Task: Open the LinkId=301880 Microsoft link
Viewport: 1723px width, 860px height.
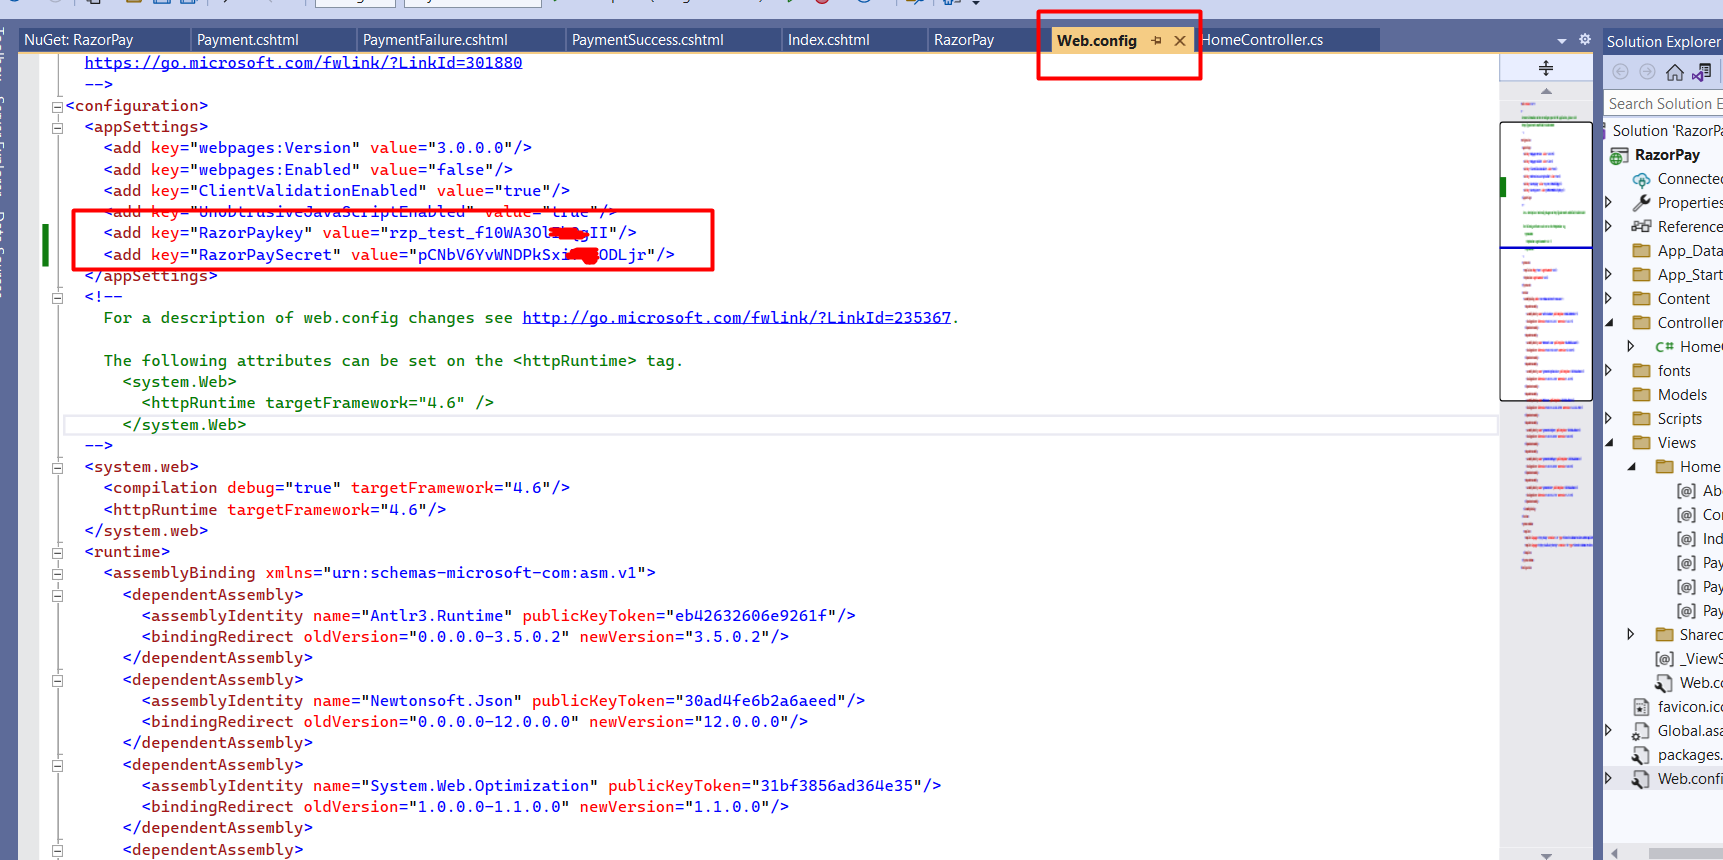Action: pyautogui.click(x=303, y=63)
